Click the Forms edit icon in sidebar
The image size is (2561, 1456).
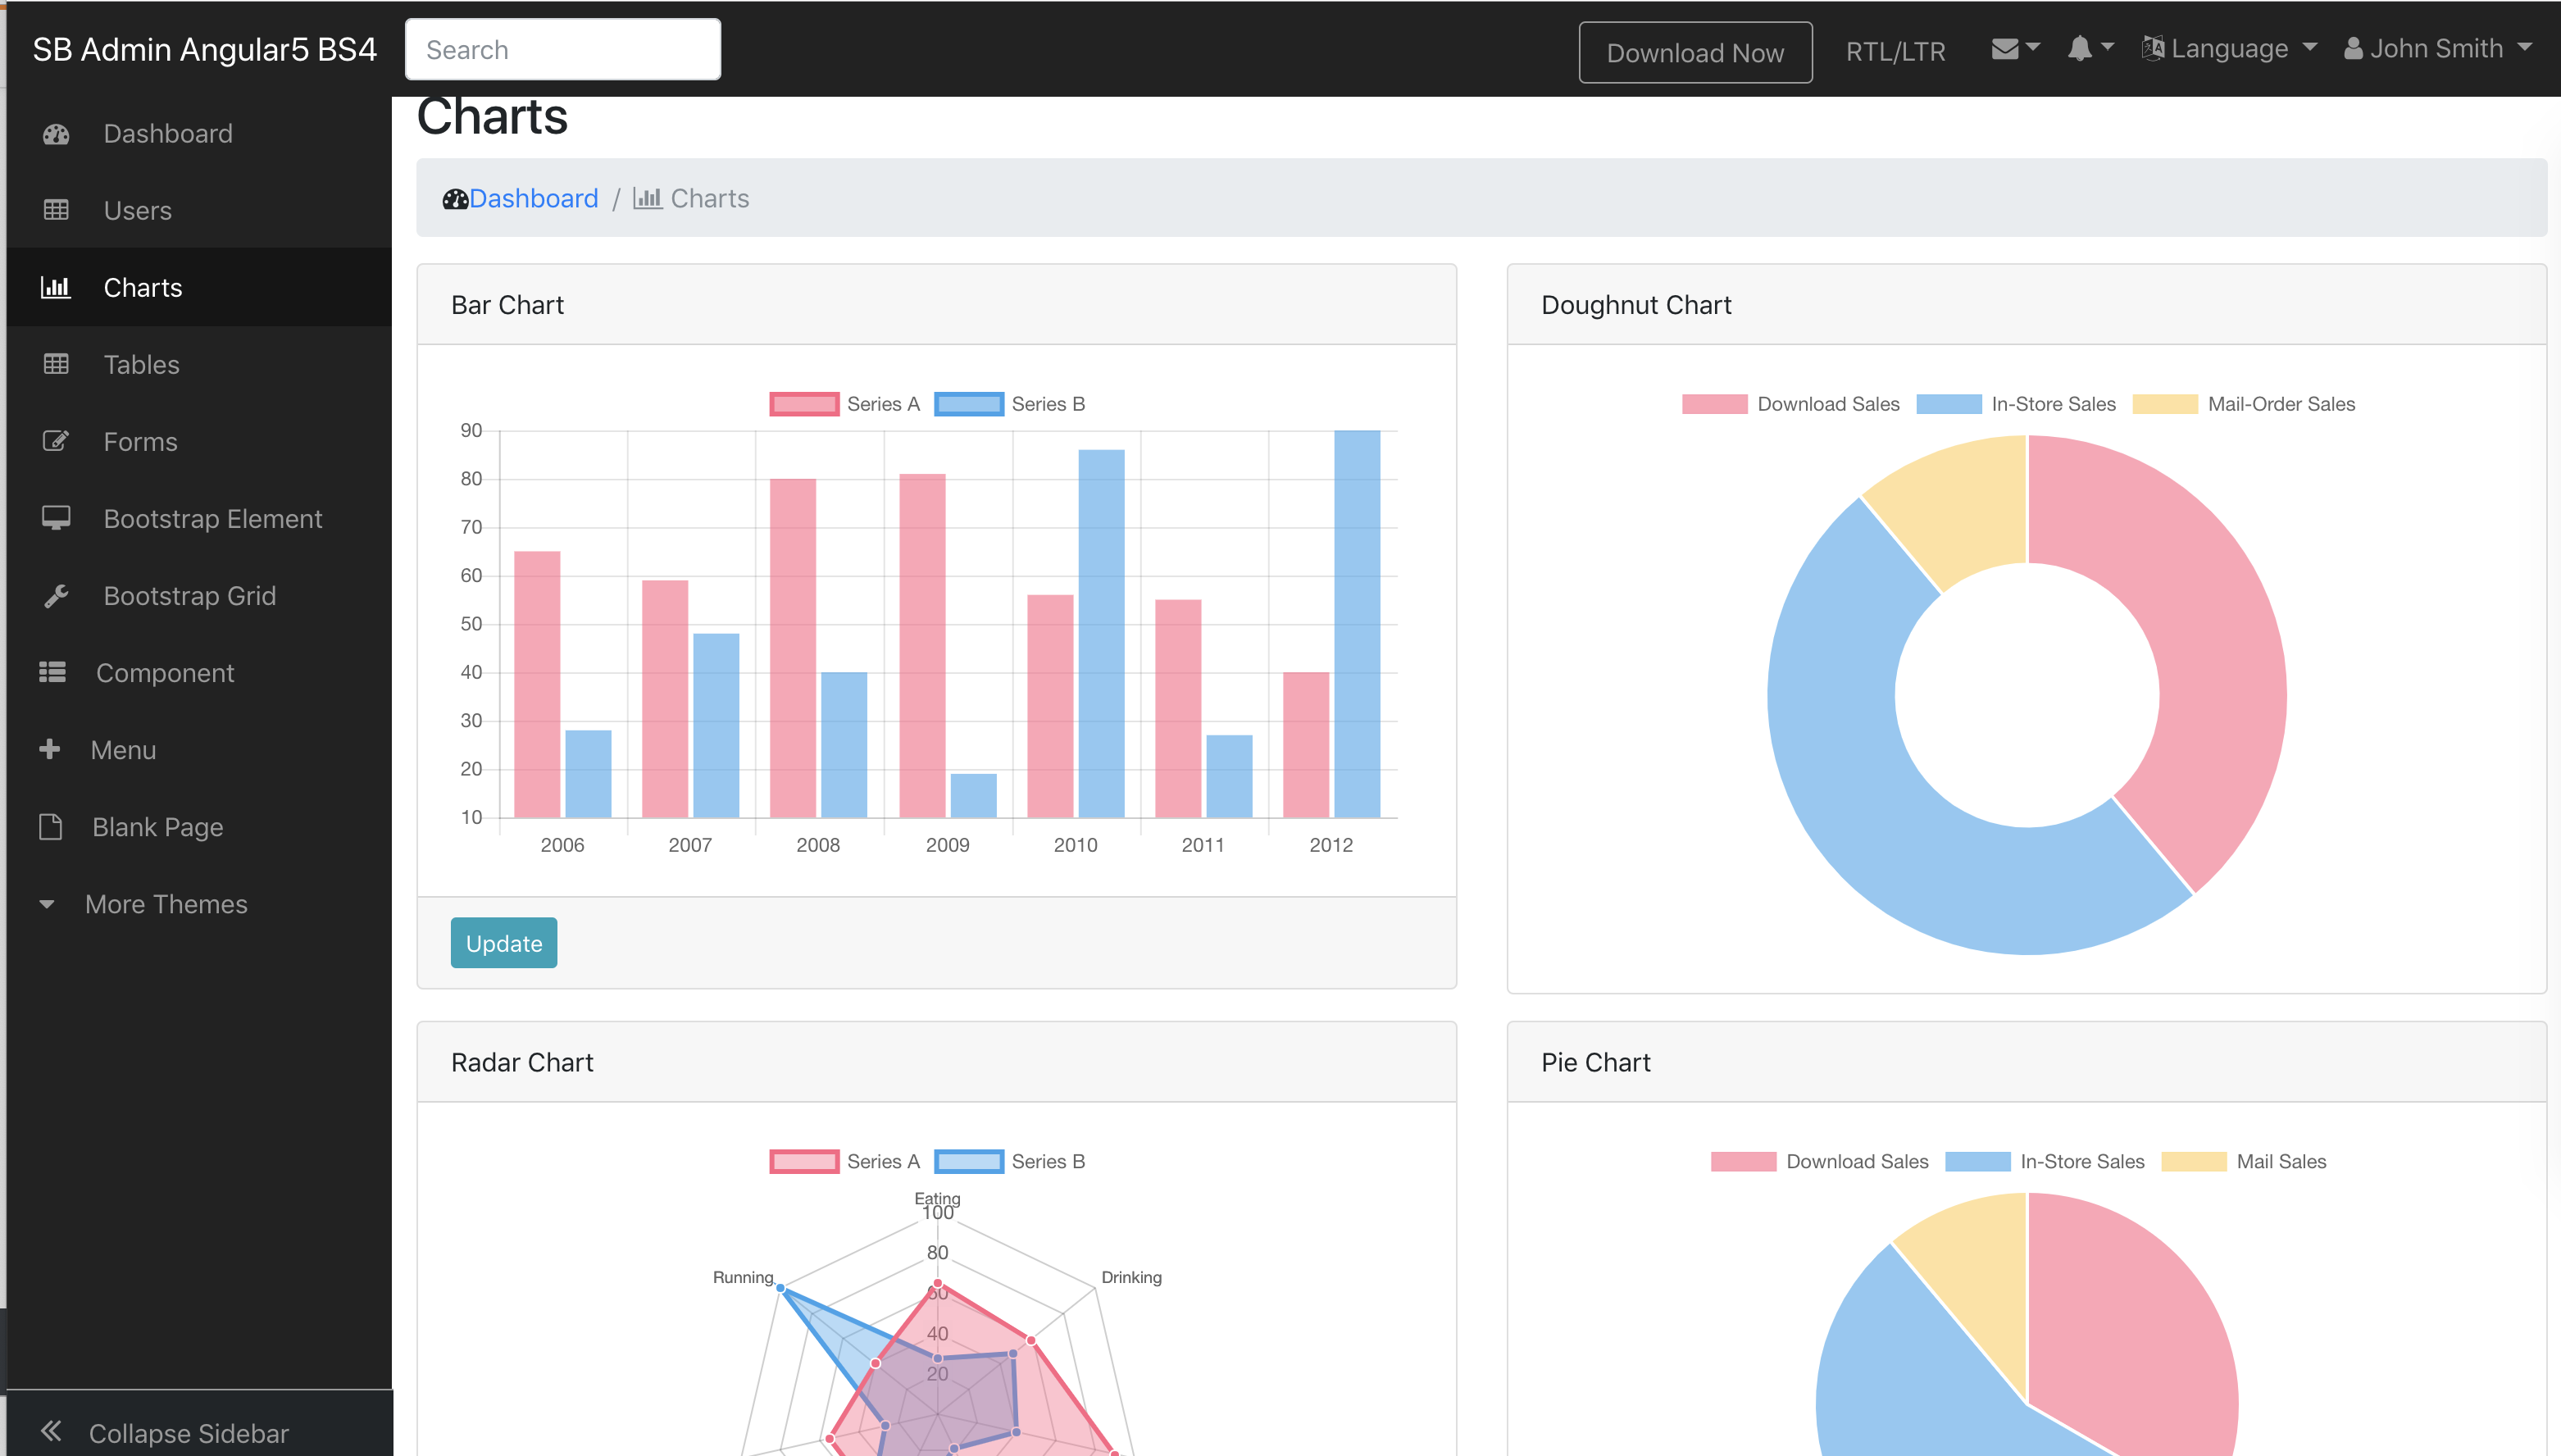[x=56, y=441]
